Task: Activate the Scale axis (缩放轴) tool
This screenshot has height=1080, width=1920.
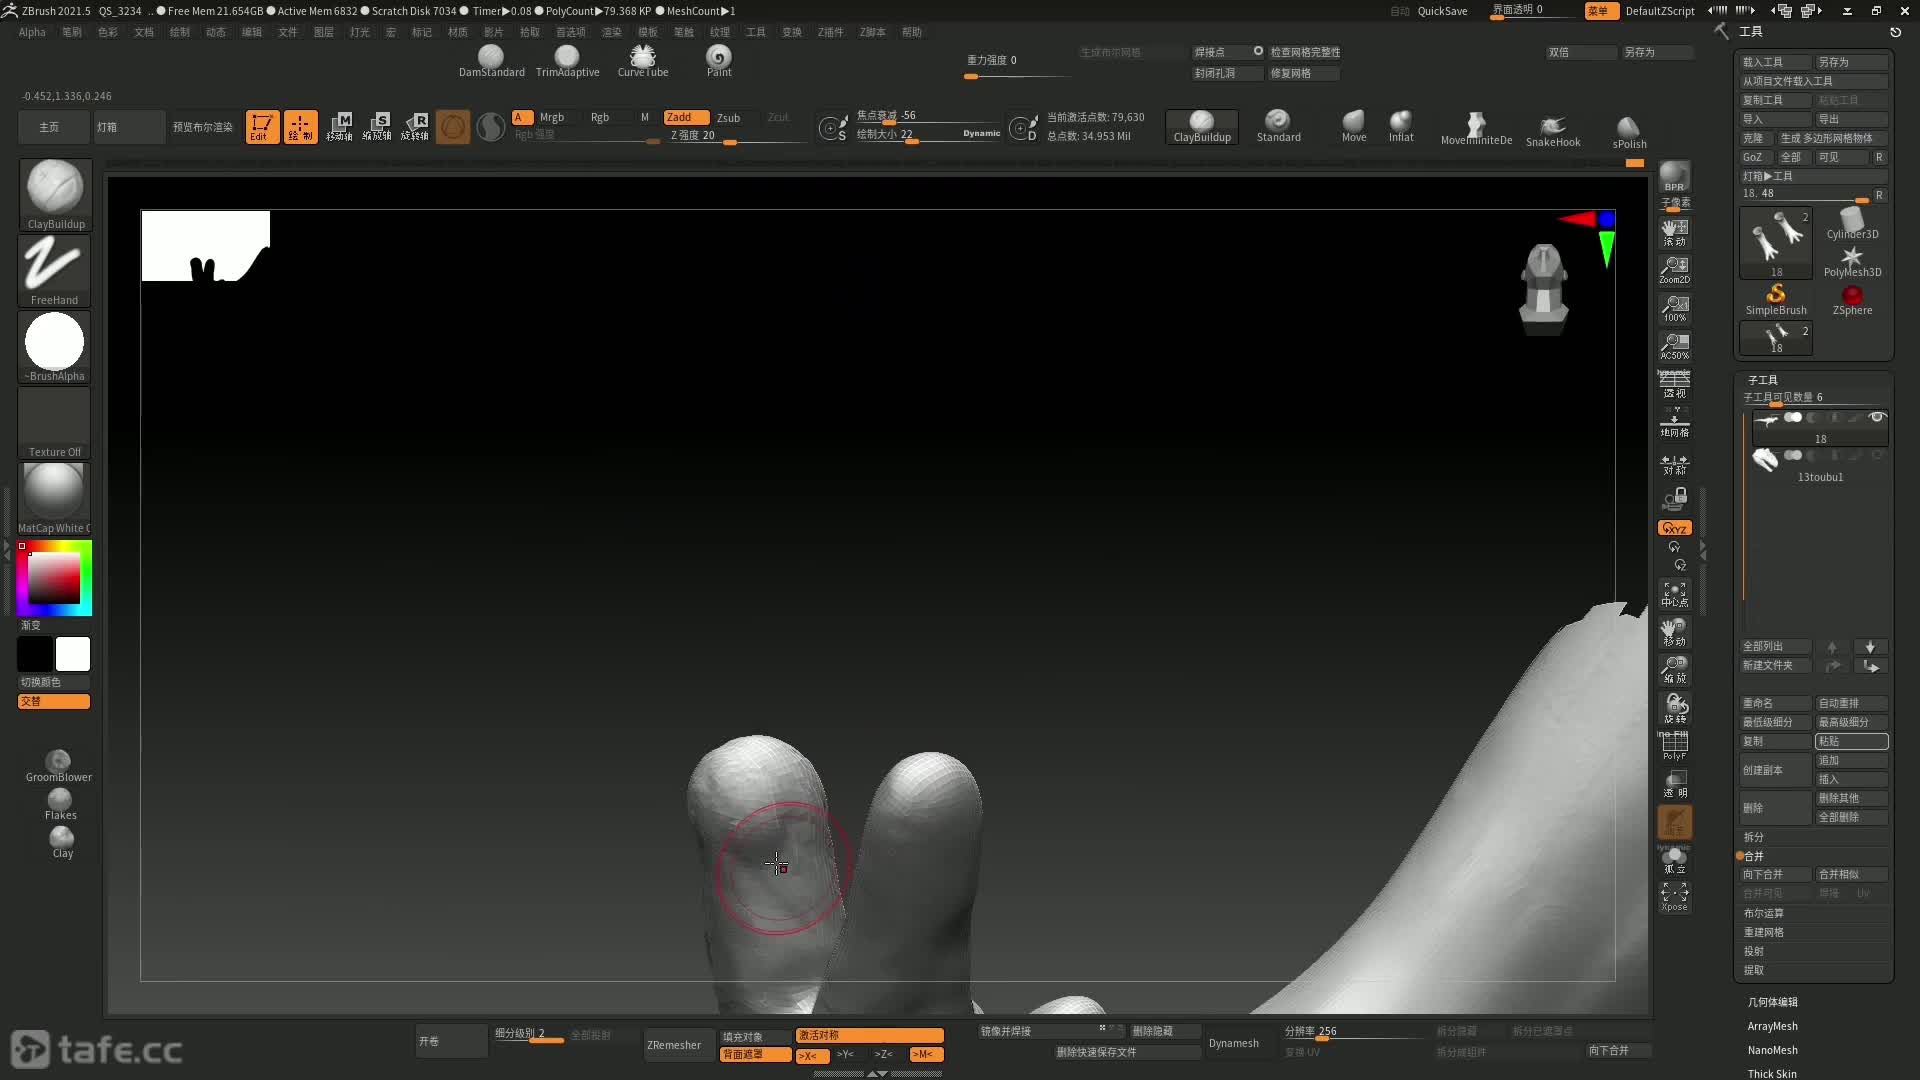Action: click(377, 126)
